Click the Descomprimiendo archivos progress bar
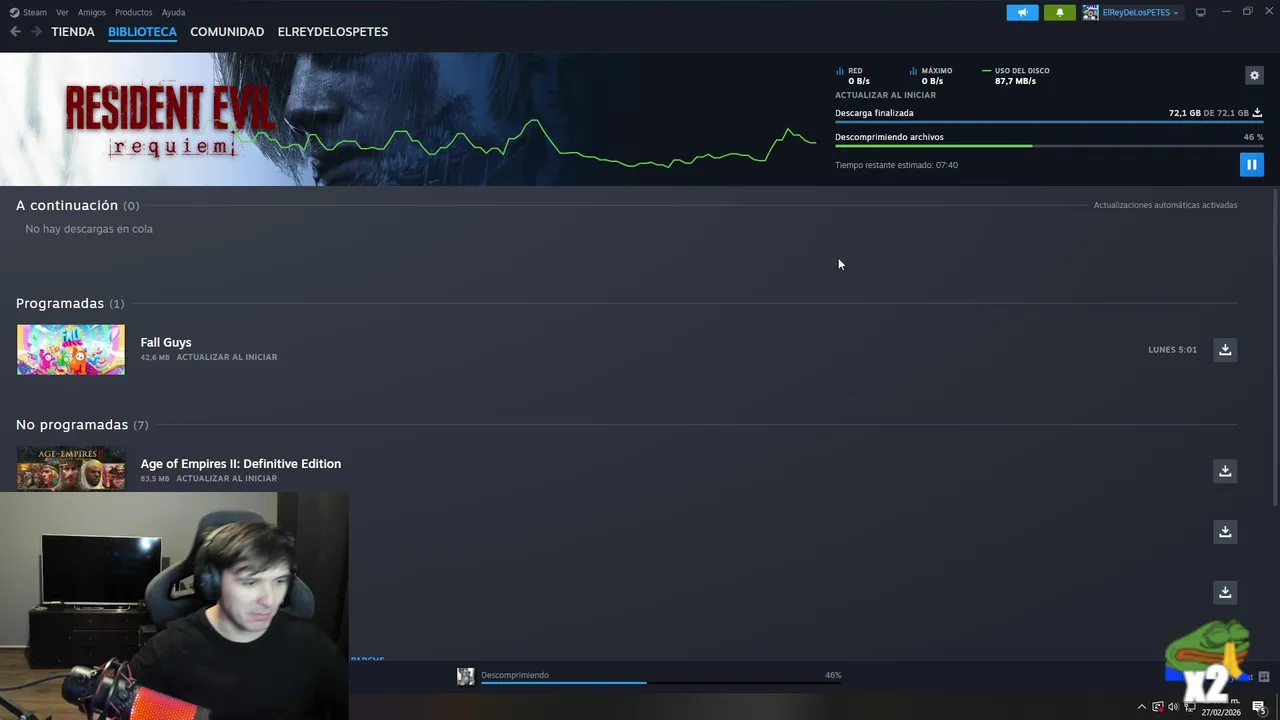Image resolution: width=1280 pixels, height=720 pixels. pos(1049,146)
